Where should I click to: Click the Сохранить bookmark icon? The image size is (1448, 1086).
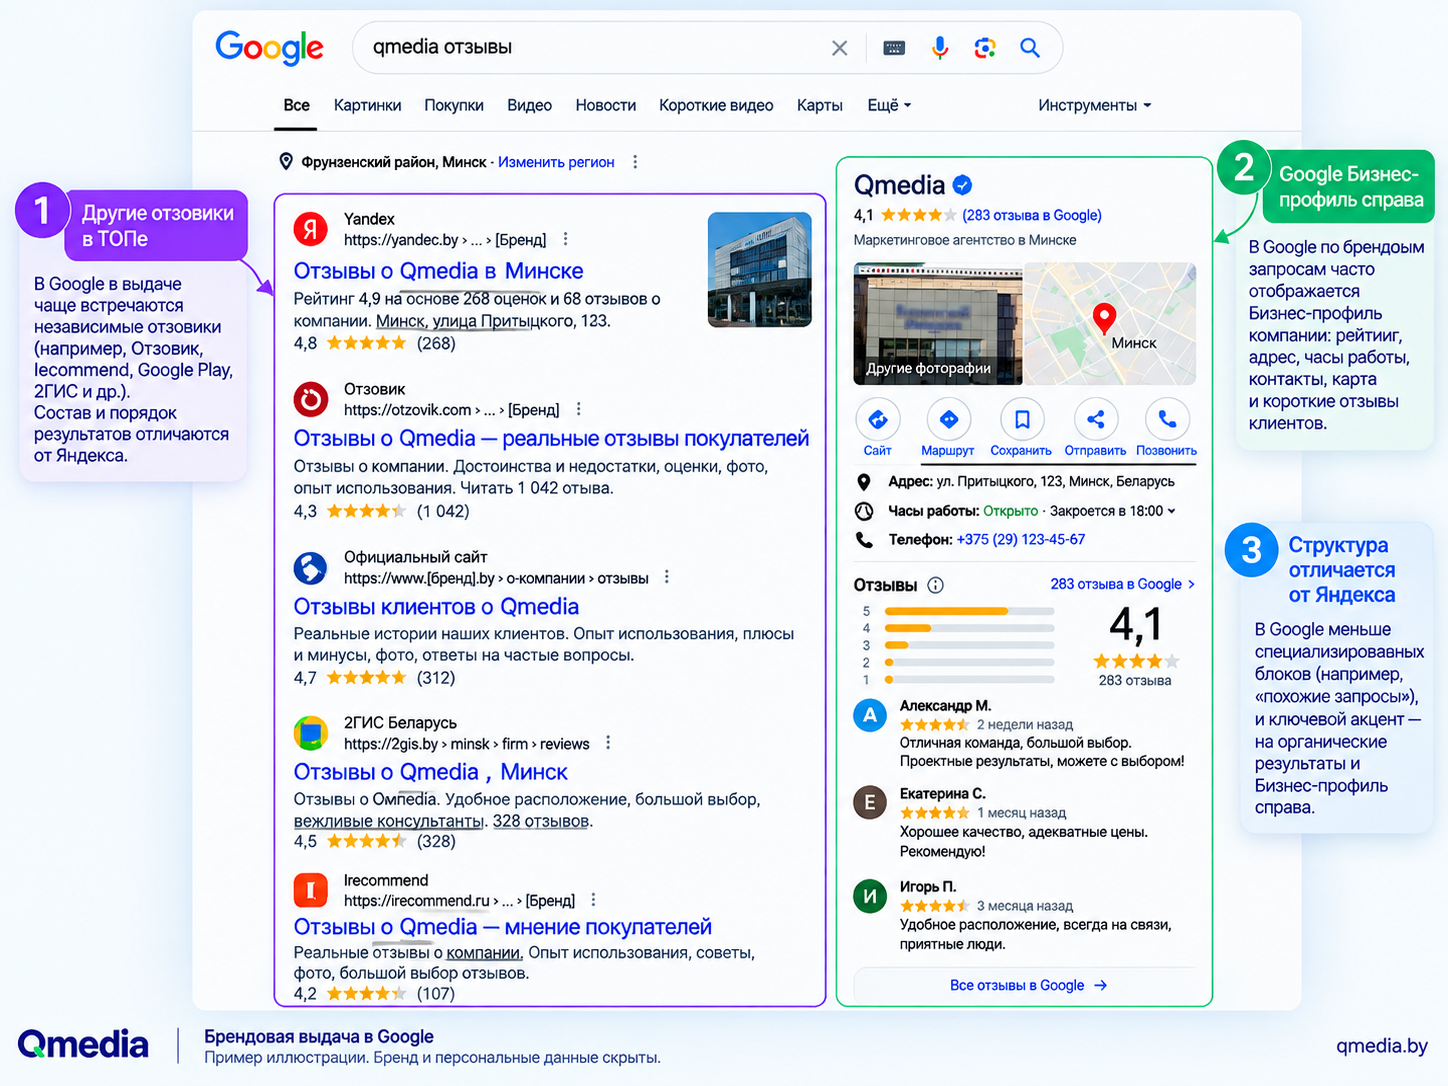(x=1022, y=419)
